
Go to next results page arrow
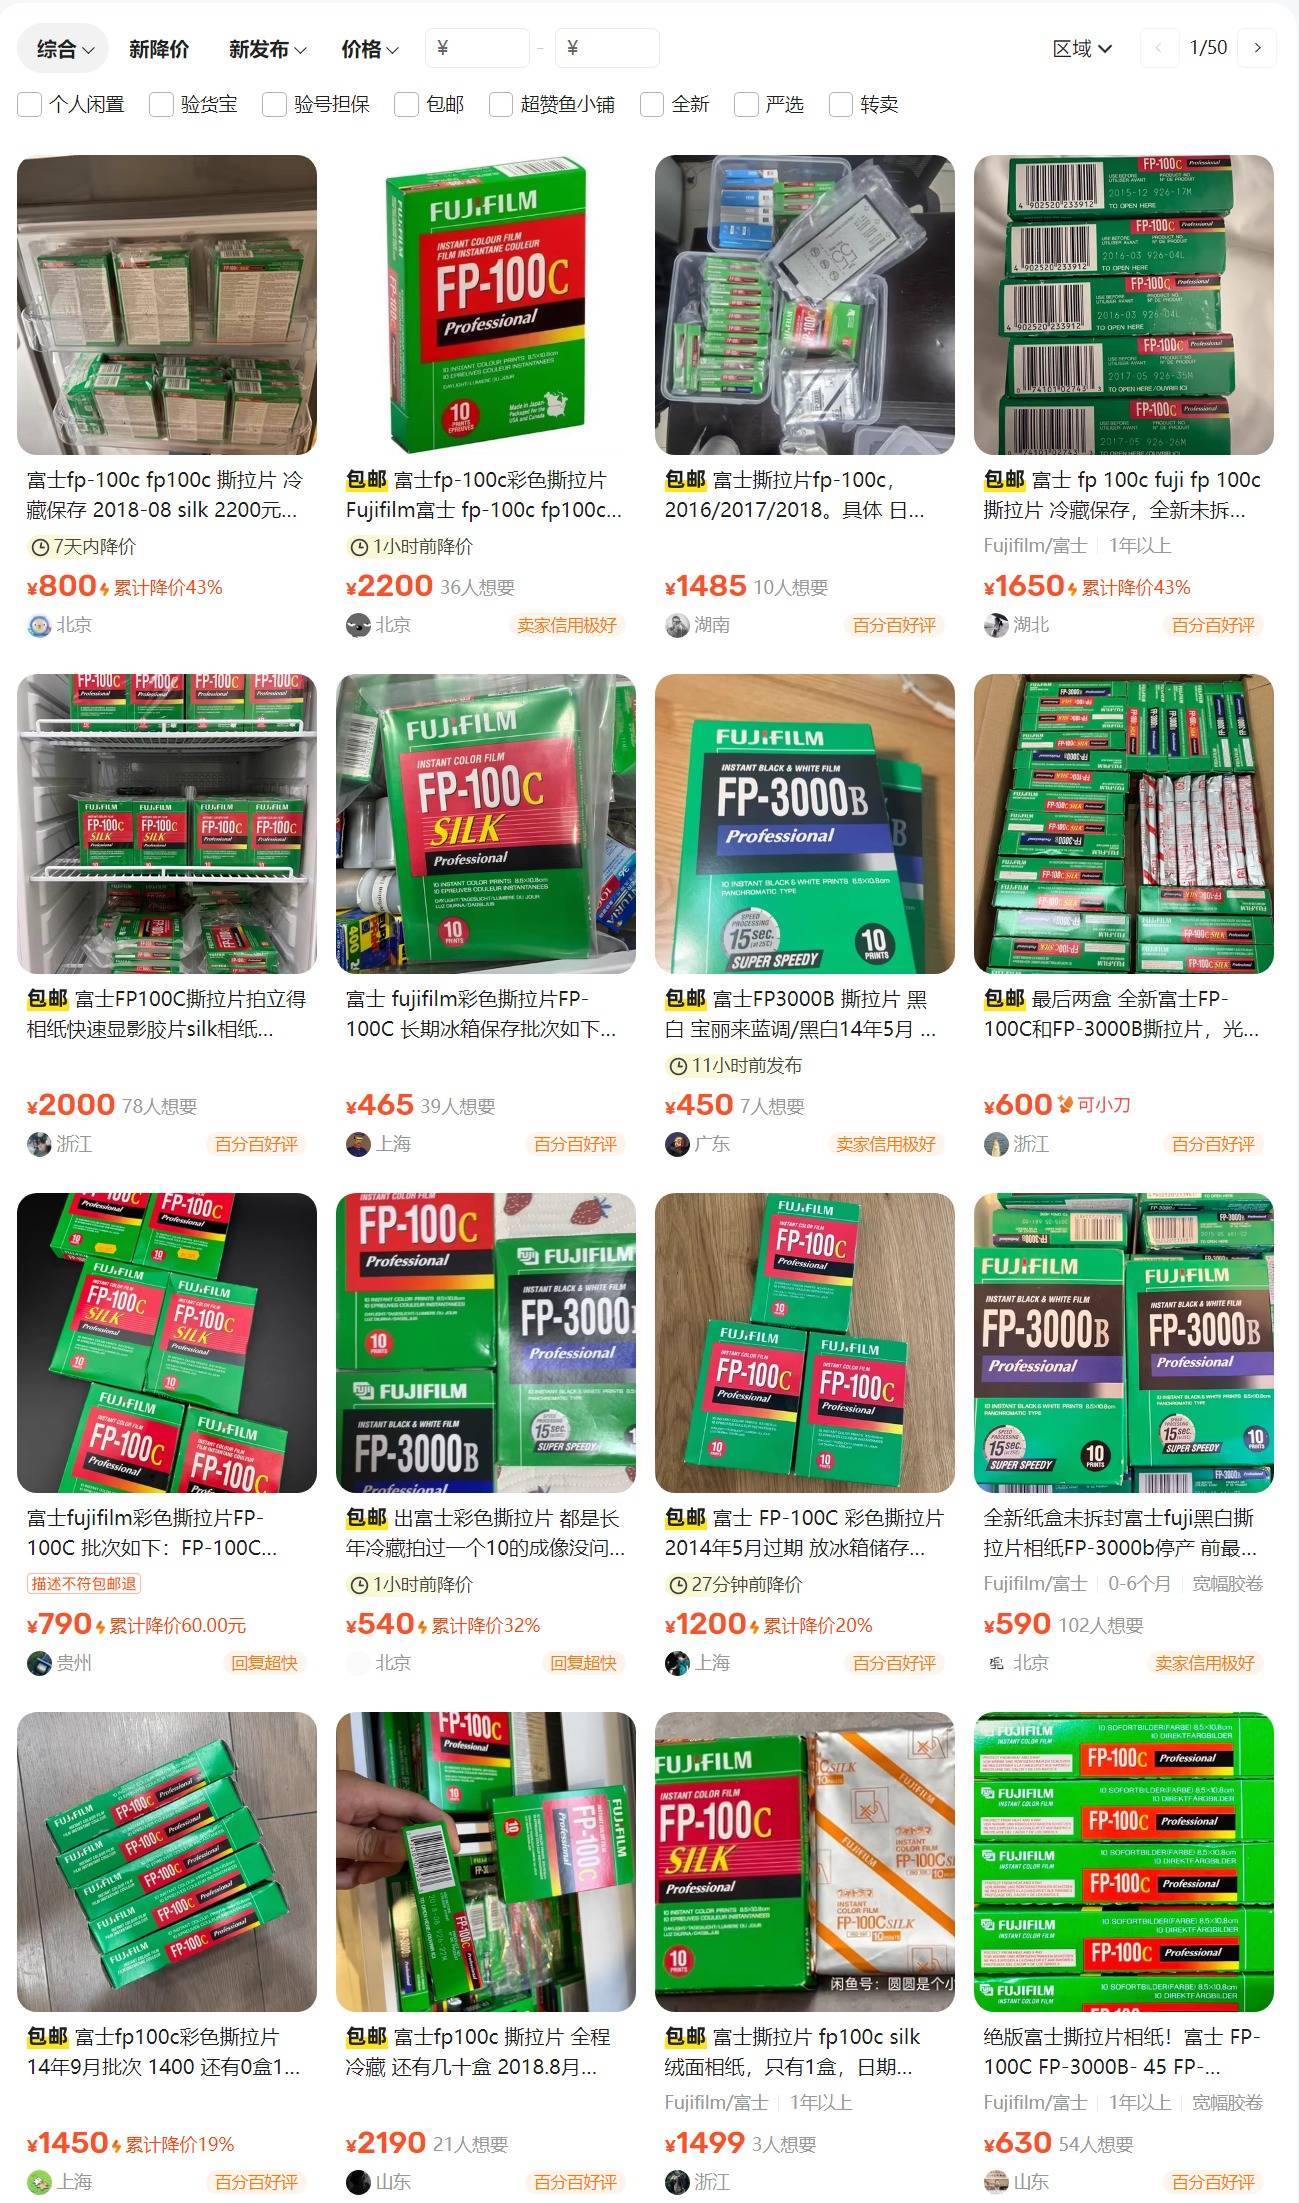click(1257, 48)
